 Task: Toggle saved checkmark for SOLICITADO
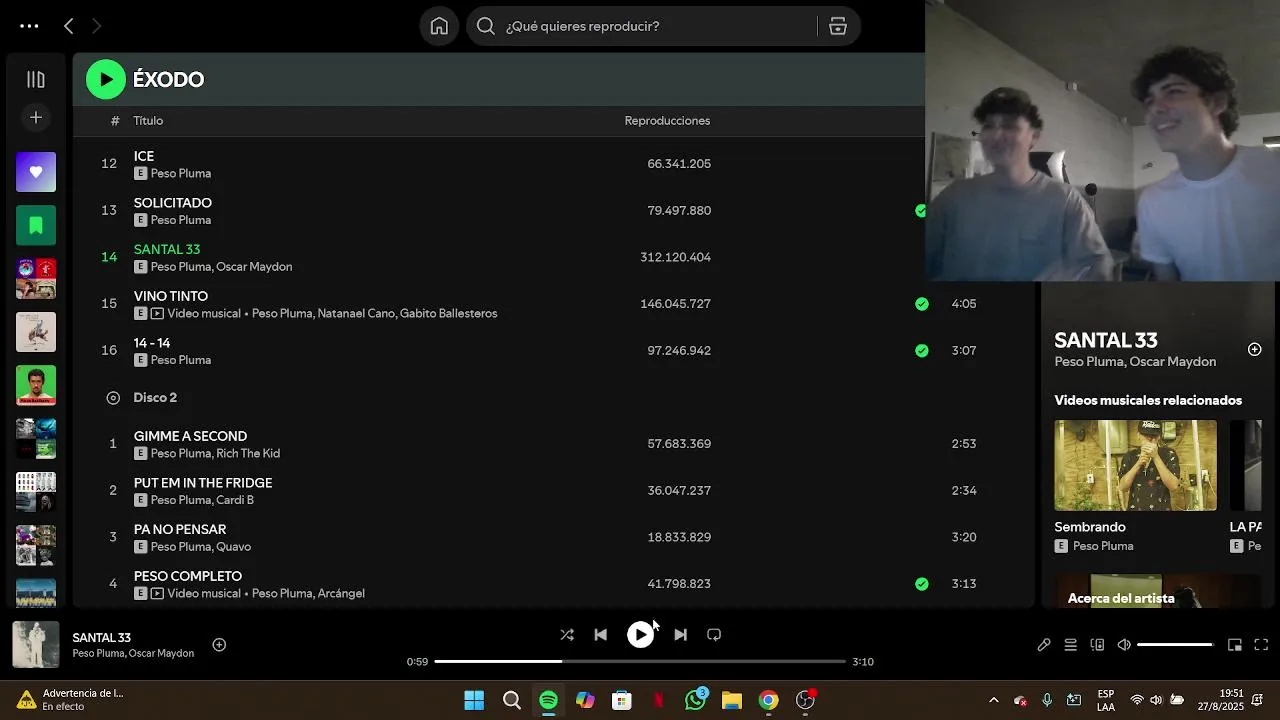coord(920,210)
